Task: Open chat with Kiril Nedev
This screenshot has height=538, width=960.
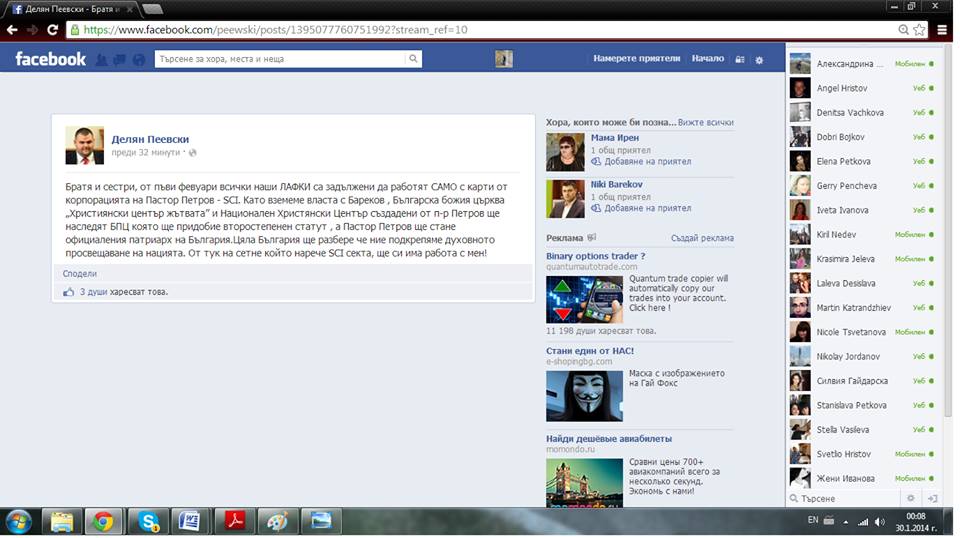Action: [863, 234]
